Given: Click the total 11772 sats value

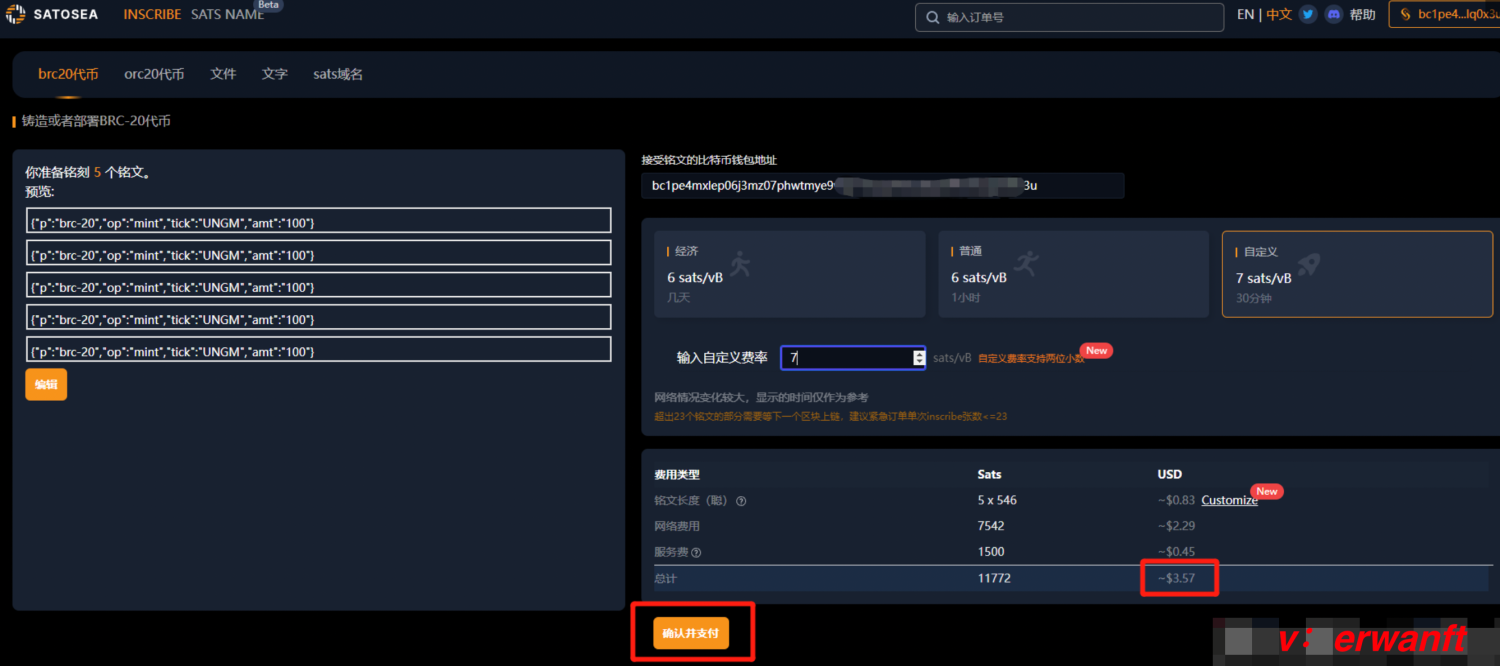Looking at the screenshot, I should (x=994, y=578).
